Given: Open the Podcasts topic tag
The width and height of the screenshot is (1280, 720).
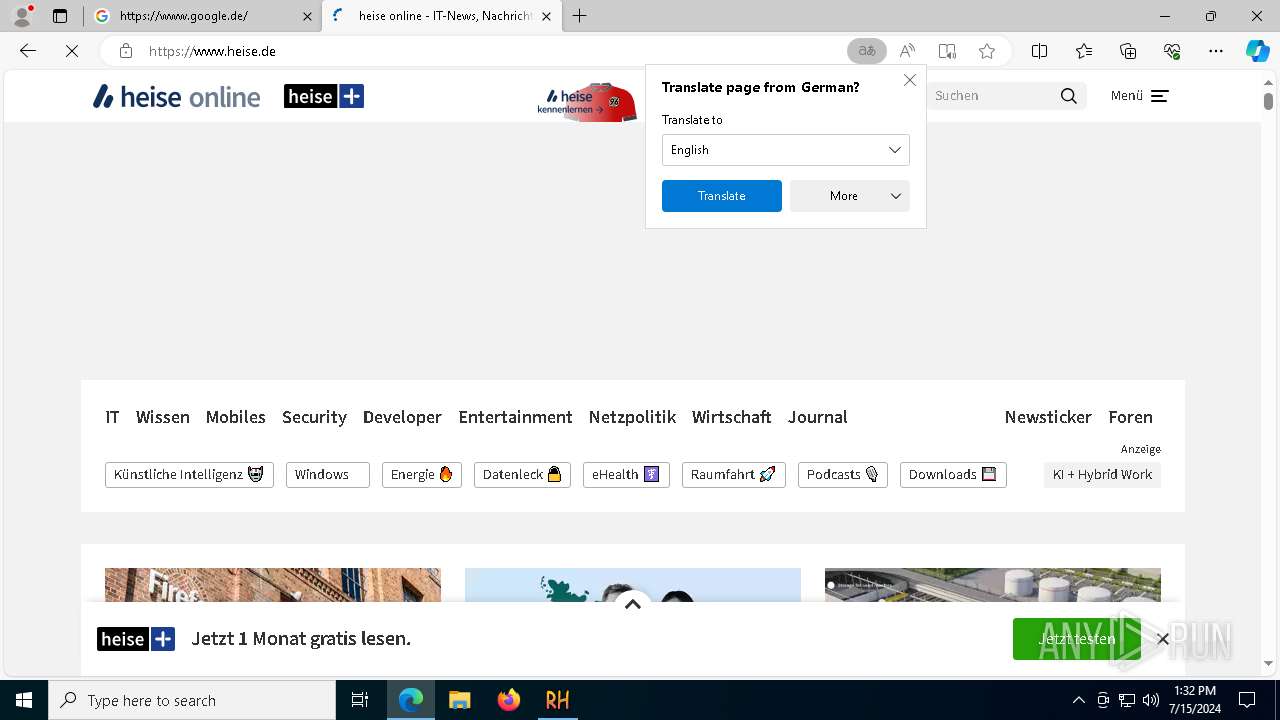Looking at the screenshot, I should pyautogui.click(x=843, y=475).
